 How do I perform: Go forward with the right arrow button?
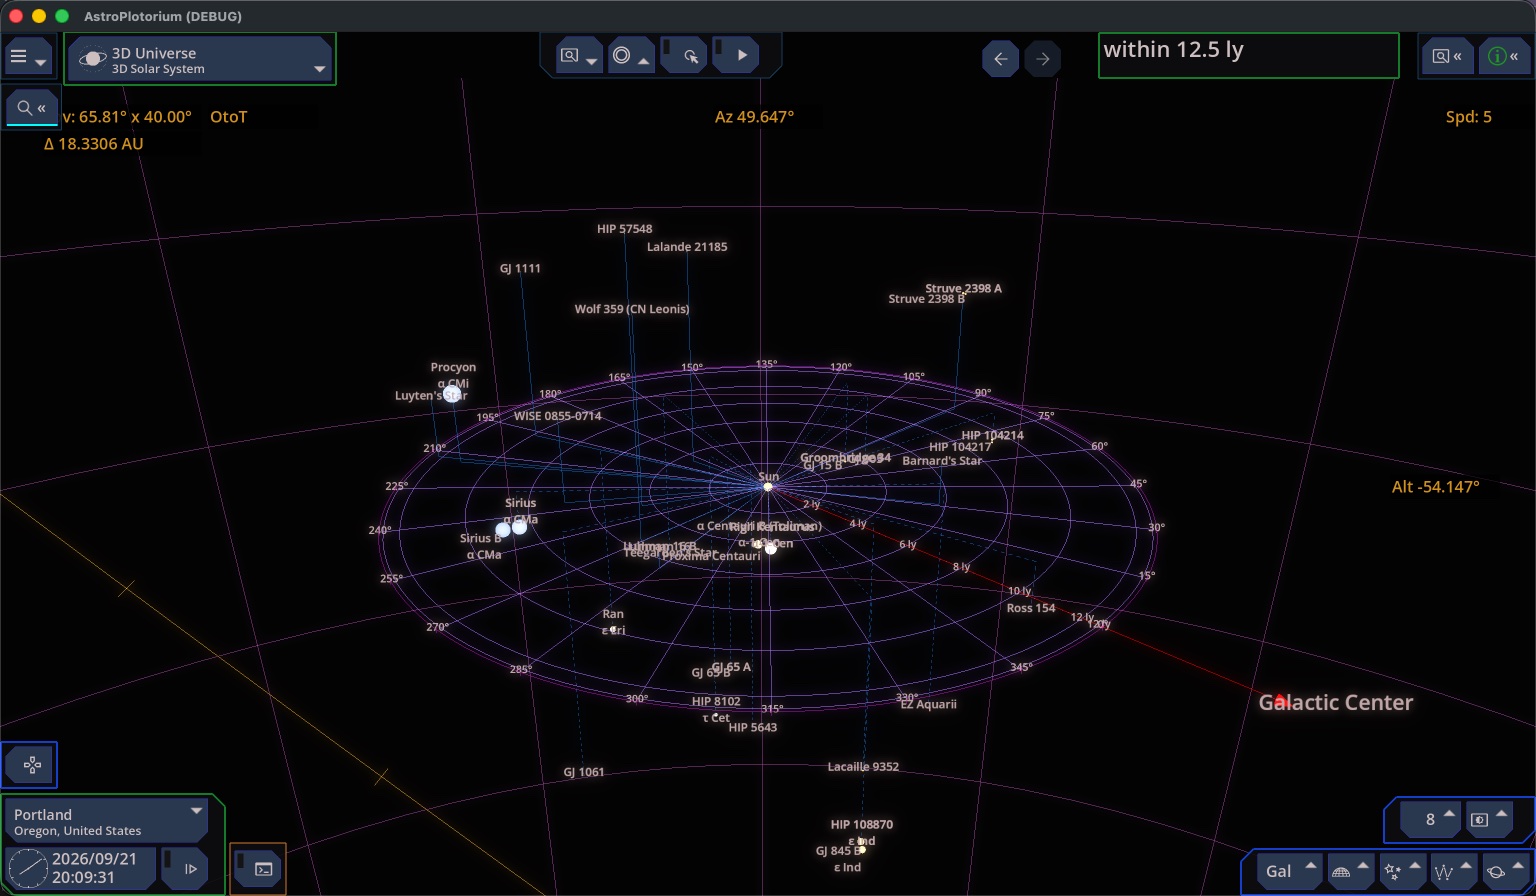point(1043,59)
